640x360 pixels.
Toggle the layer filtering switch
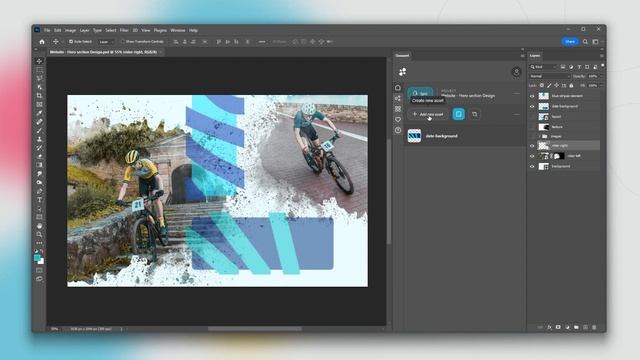[x=603, y=66]
